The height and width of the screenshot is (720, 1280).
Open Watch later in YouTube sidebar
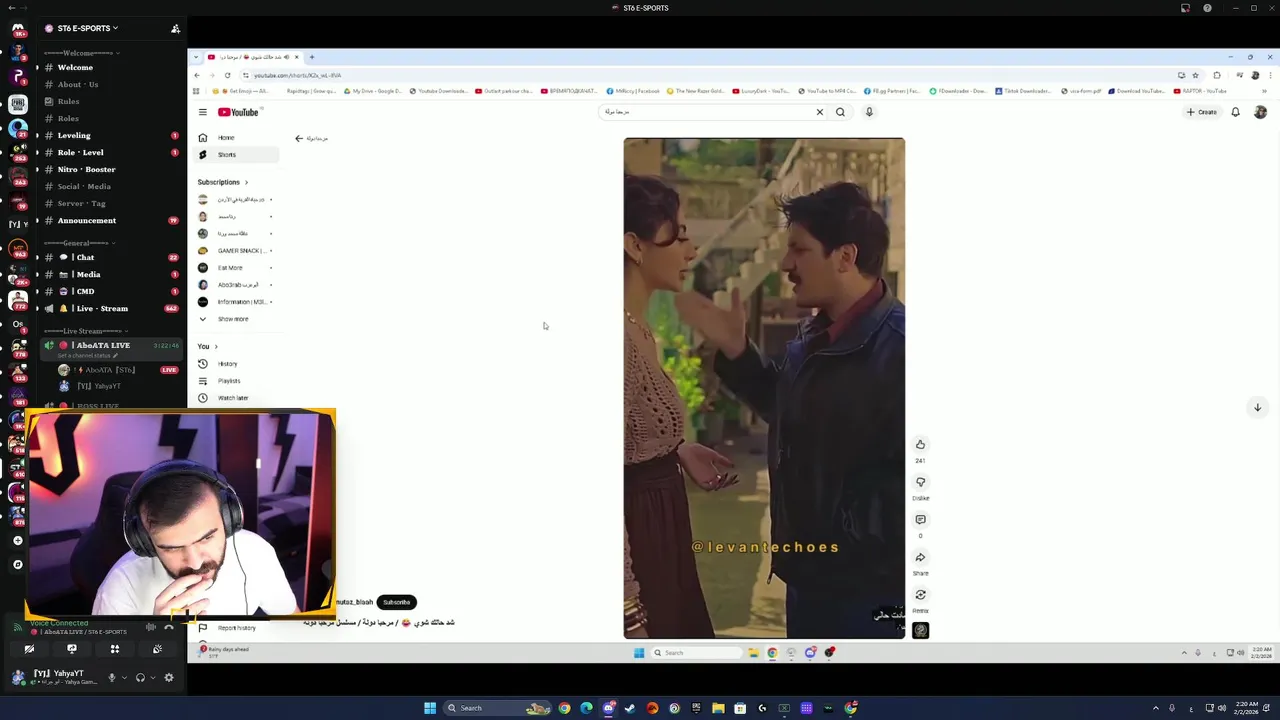coord(237,398)
